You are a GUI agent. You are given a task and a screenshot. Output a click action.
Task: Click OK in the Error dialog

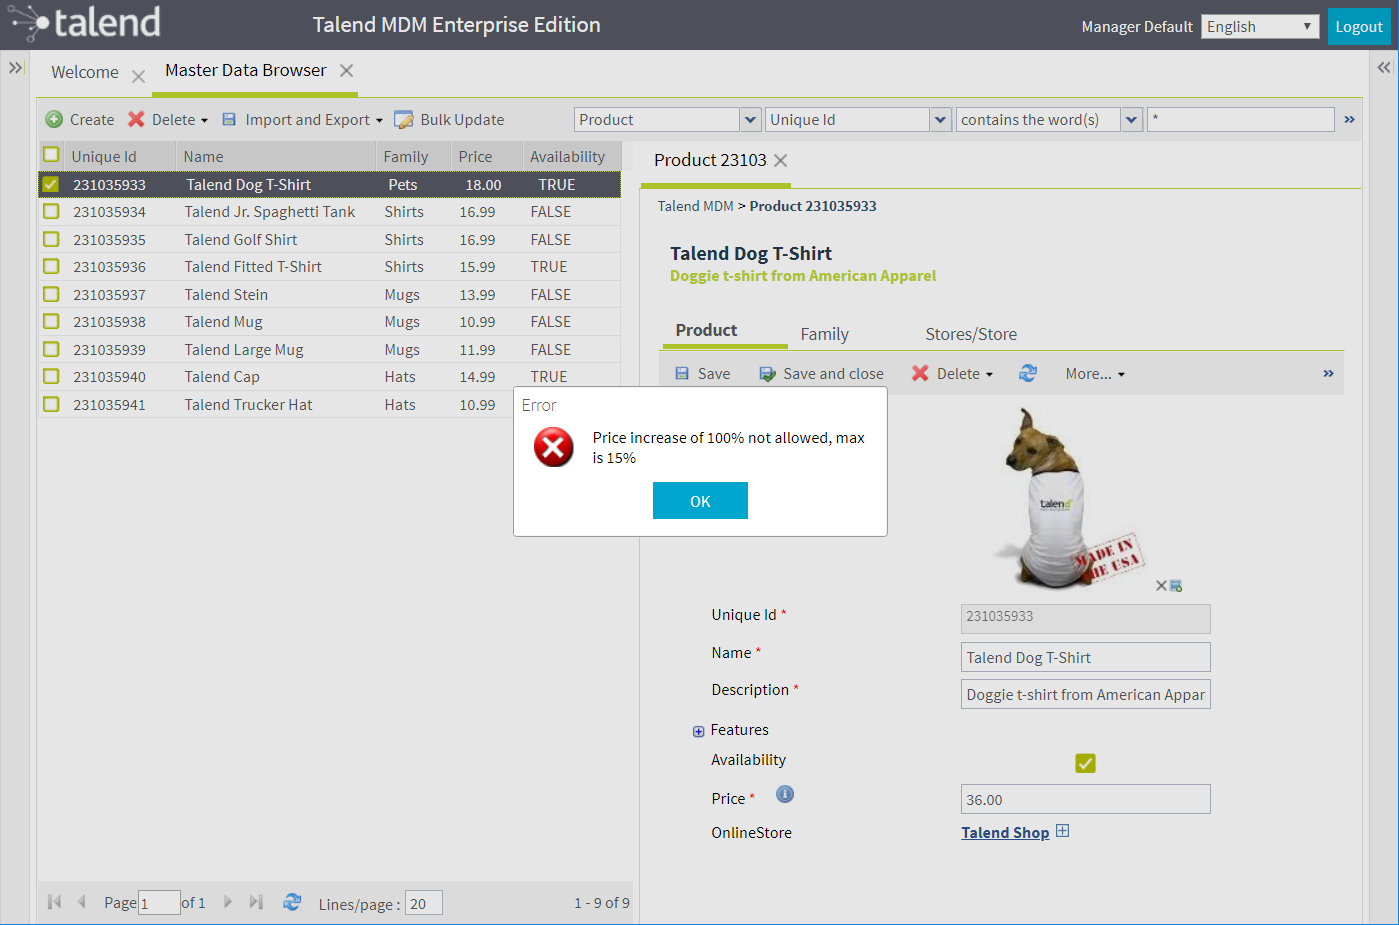[700, 501]
